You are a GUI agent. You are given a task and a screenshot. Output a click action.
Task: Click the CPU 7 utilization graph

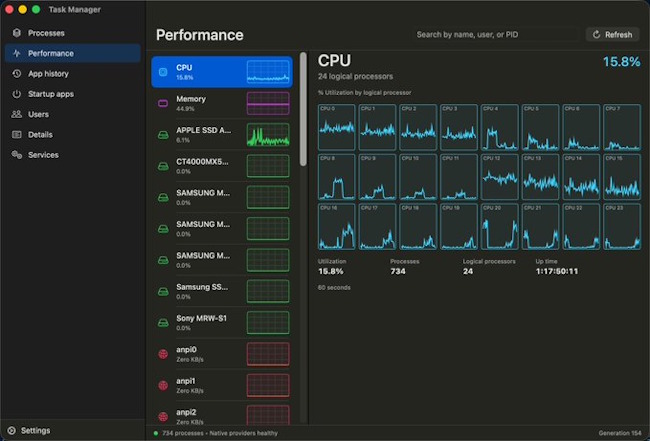click(x=622, y=127)
